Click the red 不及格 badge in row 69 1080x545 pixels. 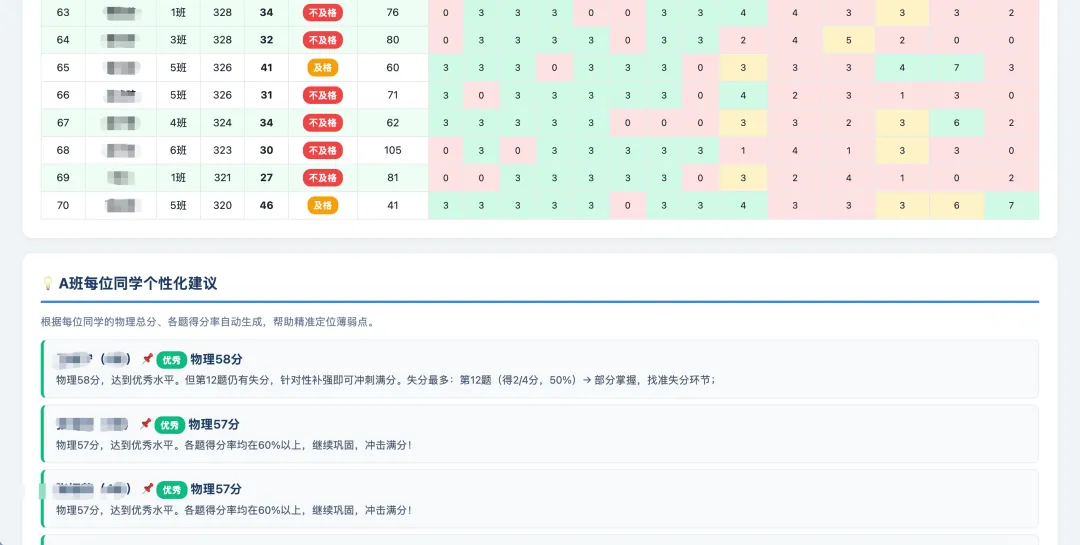tap(322, 178)
